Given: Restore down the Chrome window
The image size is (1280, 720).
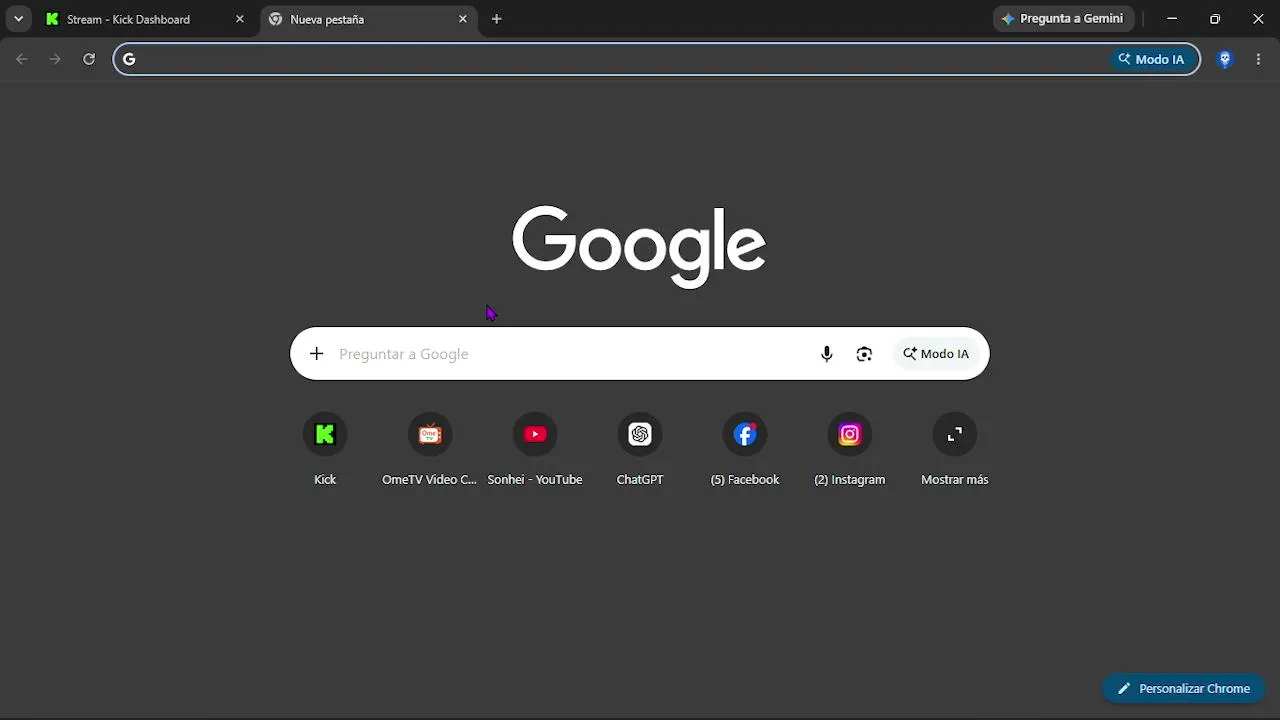Looking at the screenshot, I should 1215,19.
